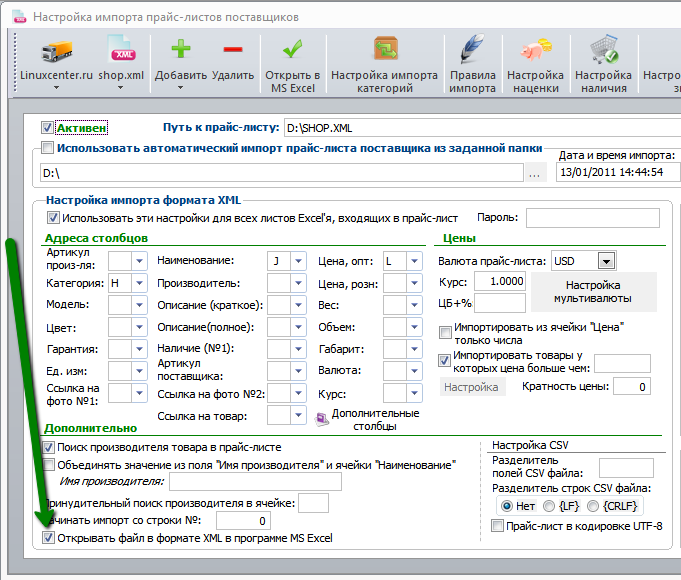Viewport: 681px width, 580px height.
Task: Click the import folder path field D:\
Action: [x=282, y=173]
